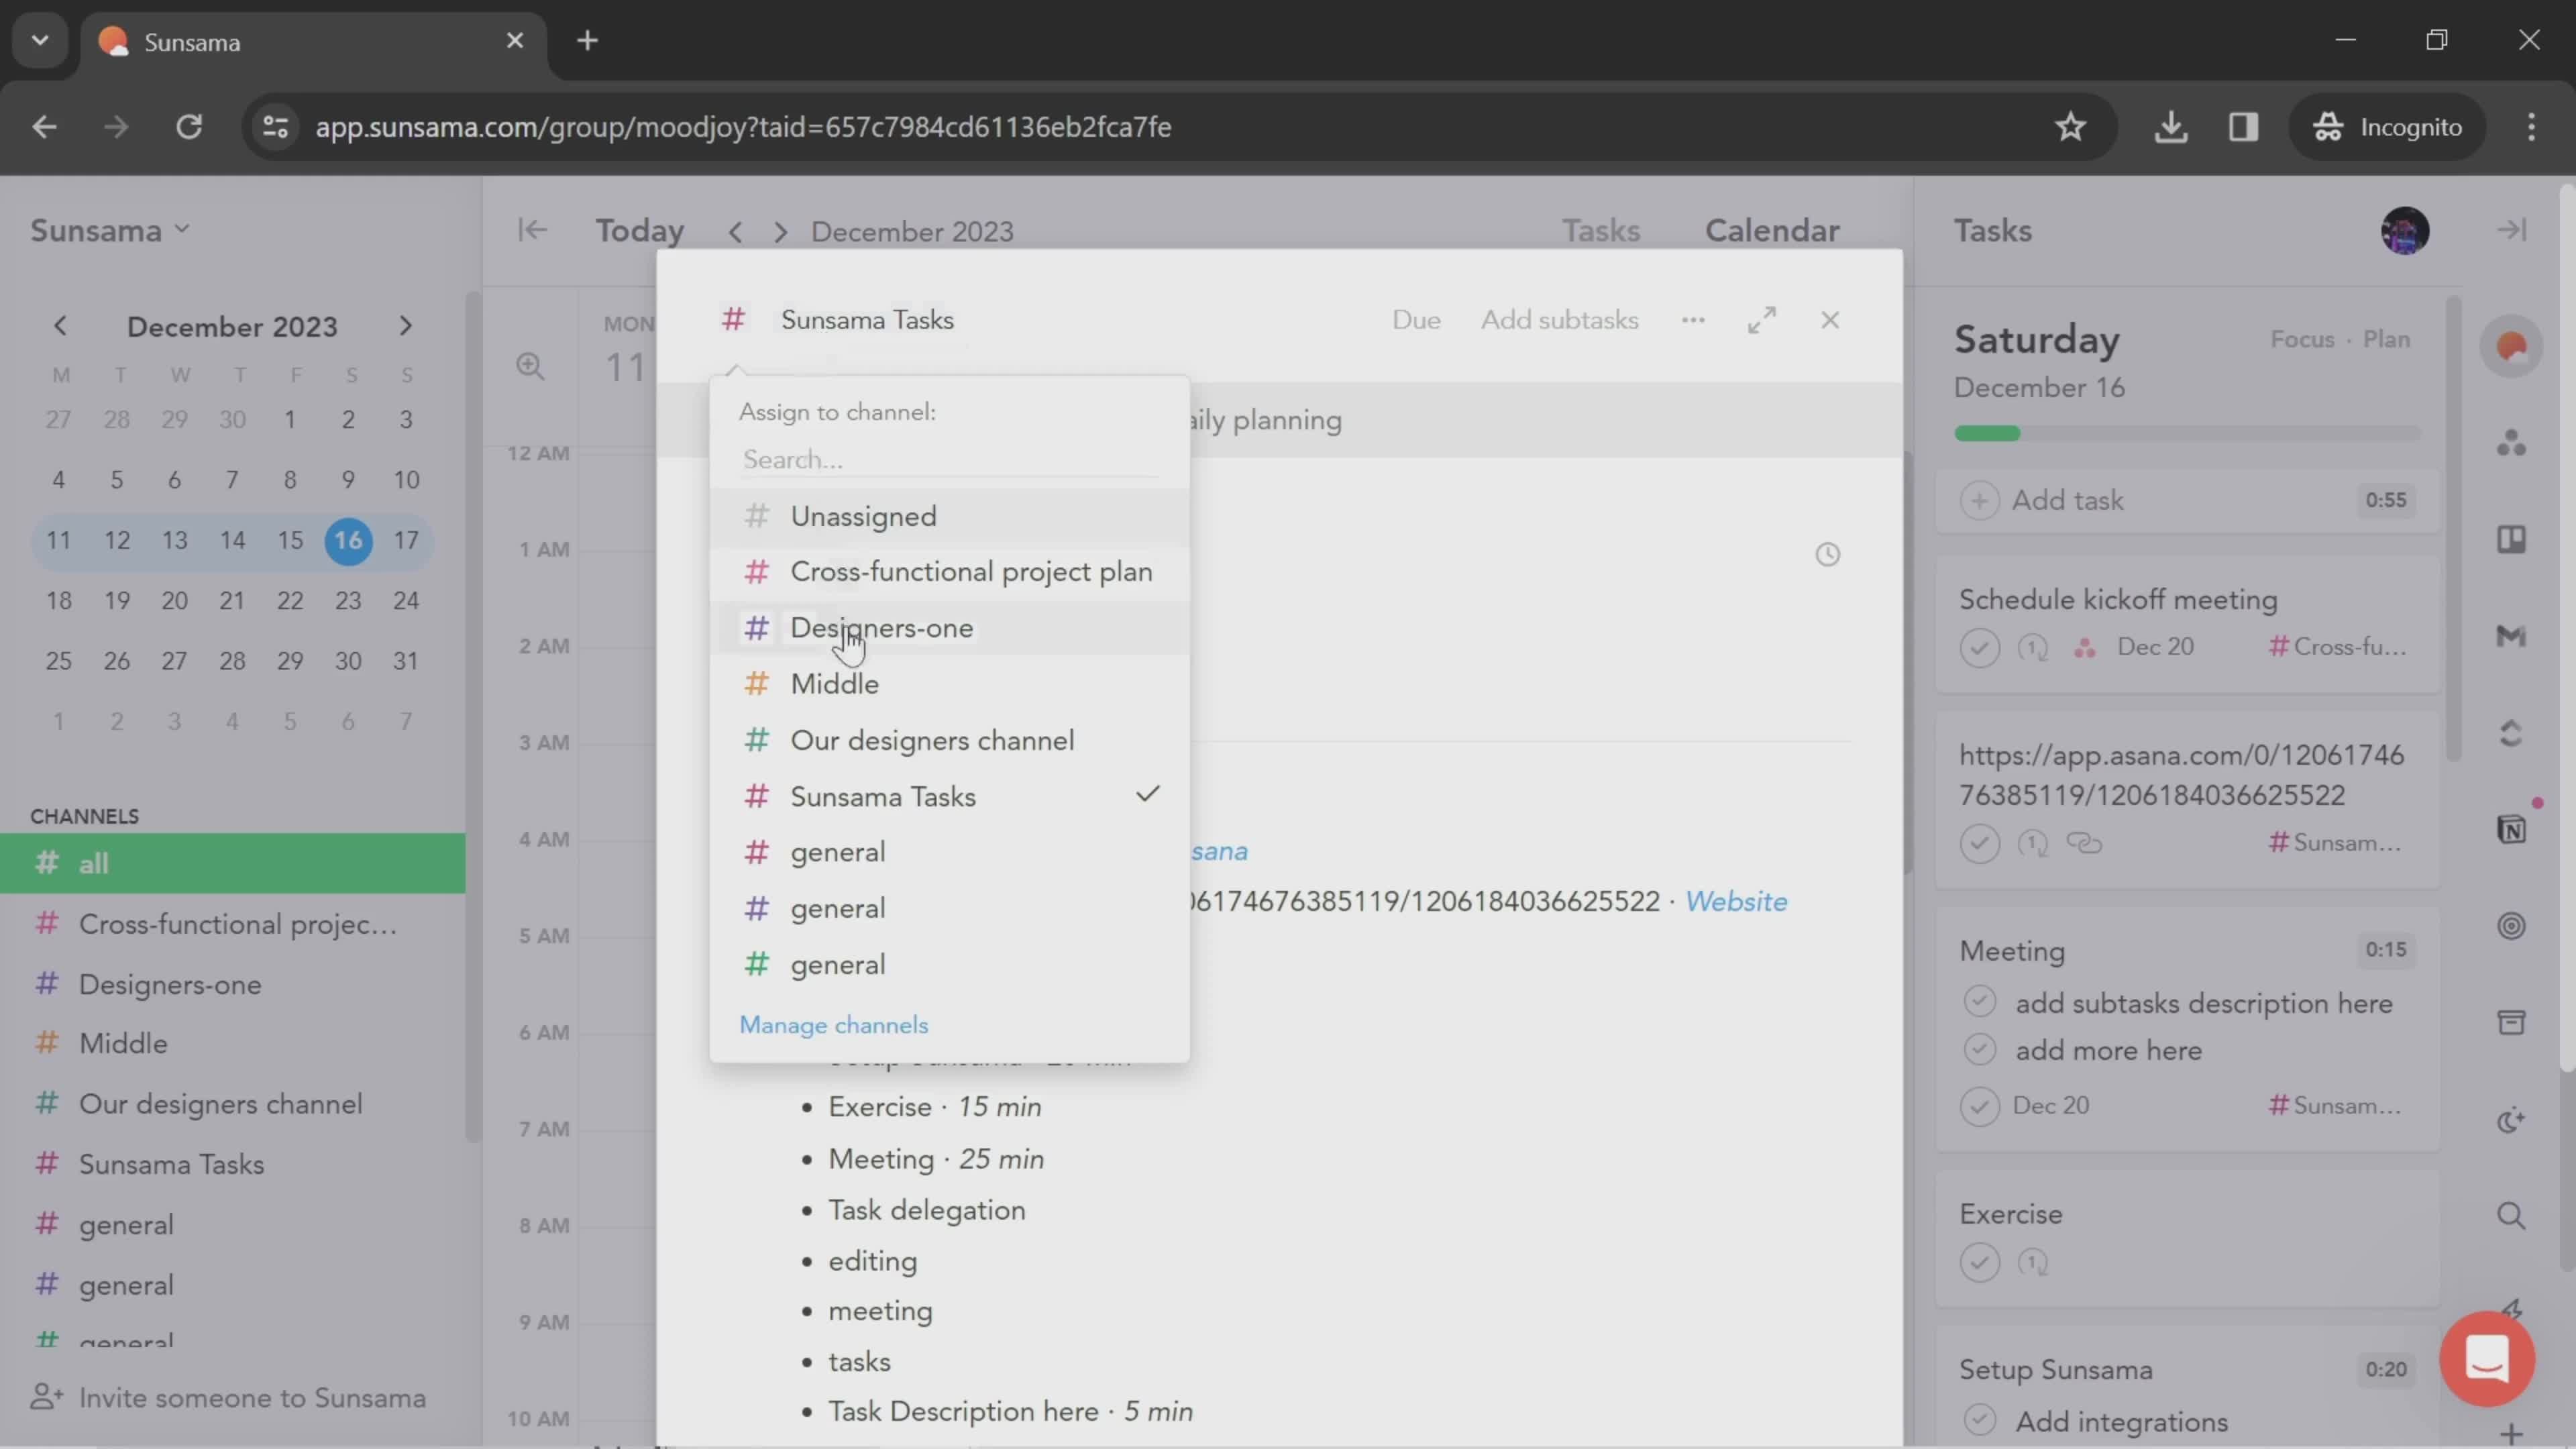The height and width of the screenshot is (1449, 2576).
Task: Reload the browser page
Action: 189,127
